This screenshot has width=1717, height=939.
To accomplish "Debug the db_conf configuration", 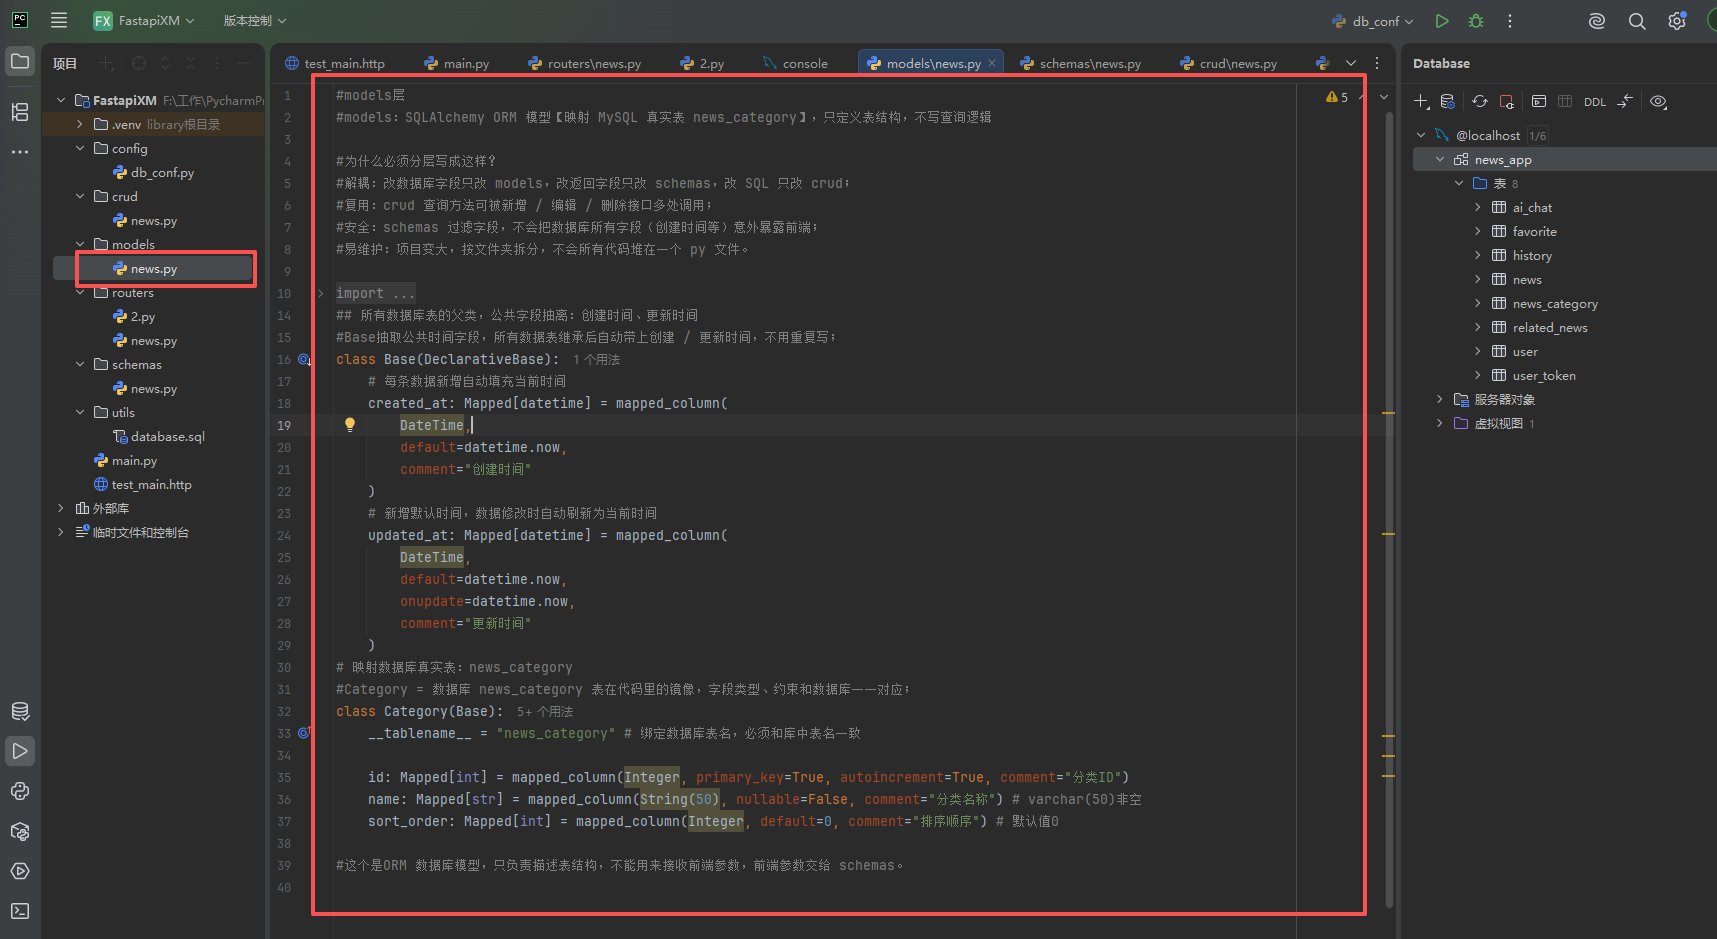I will [x=1476, y=20].
